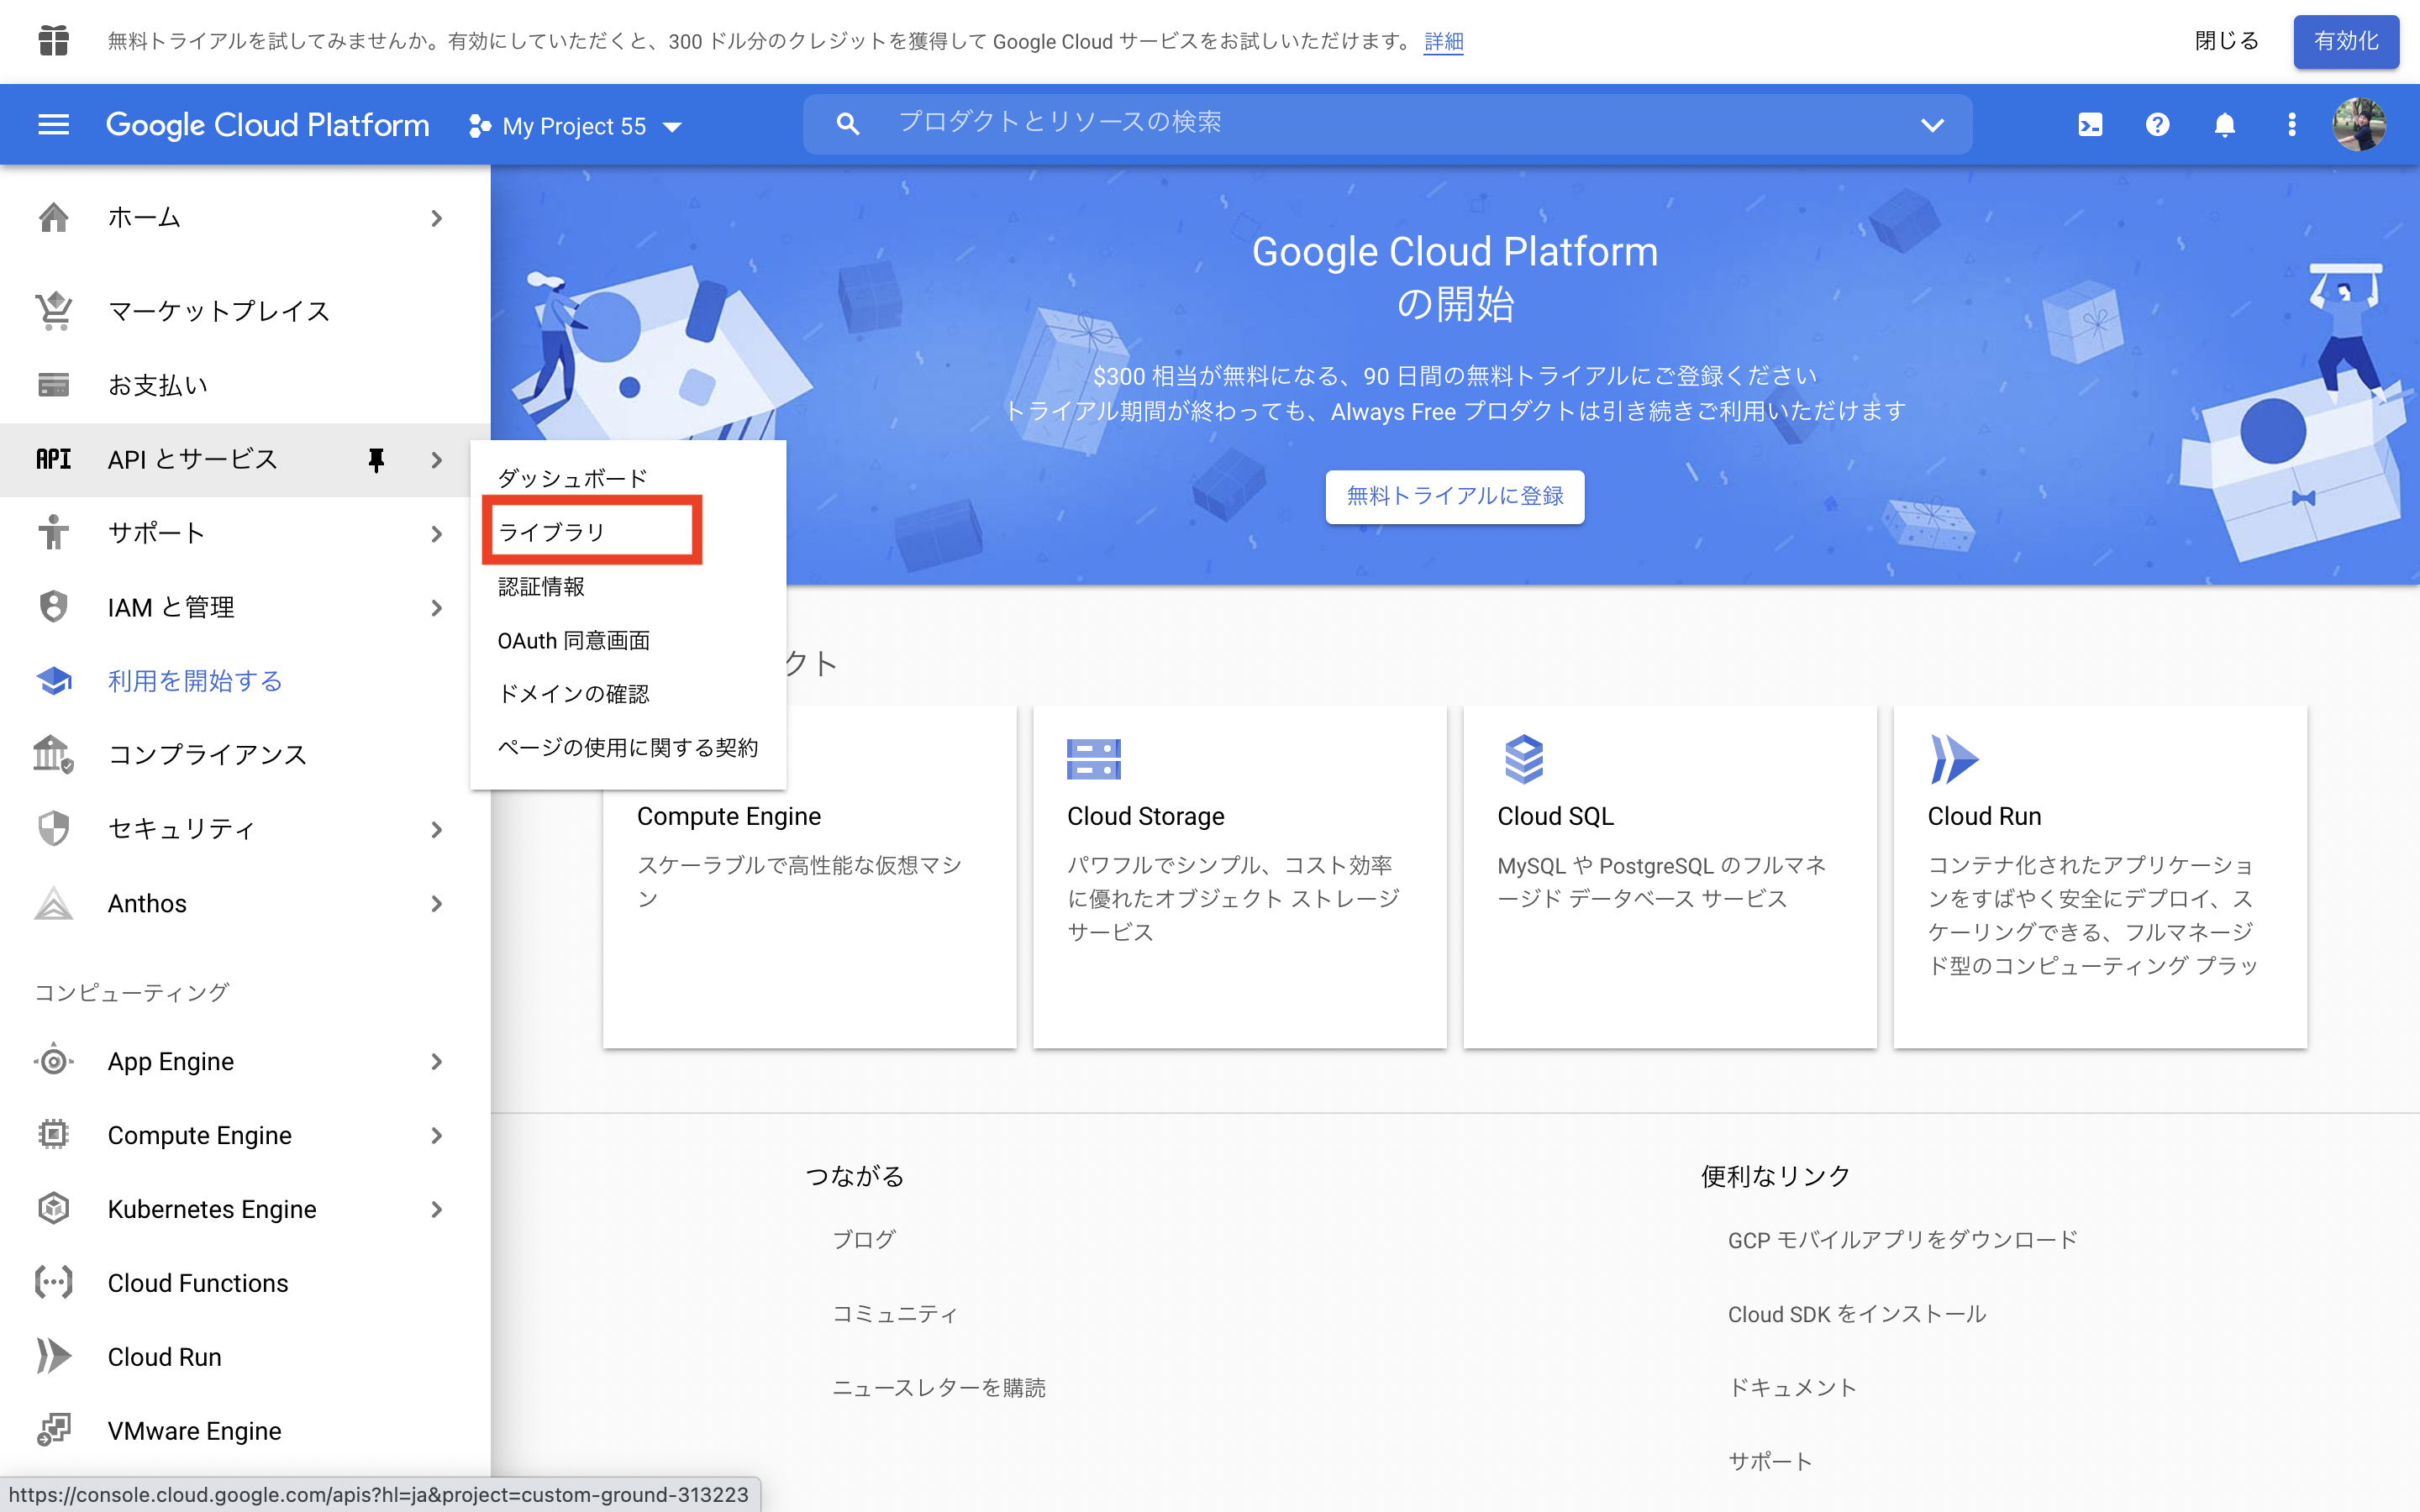Click the gift icon in the trial banner
This screenshot has height=1512, width=2420.
point(52,41)
